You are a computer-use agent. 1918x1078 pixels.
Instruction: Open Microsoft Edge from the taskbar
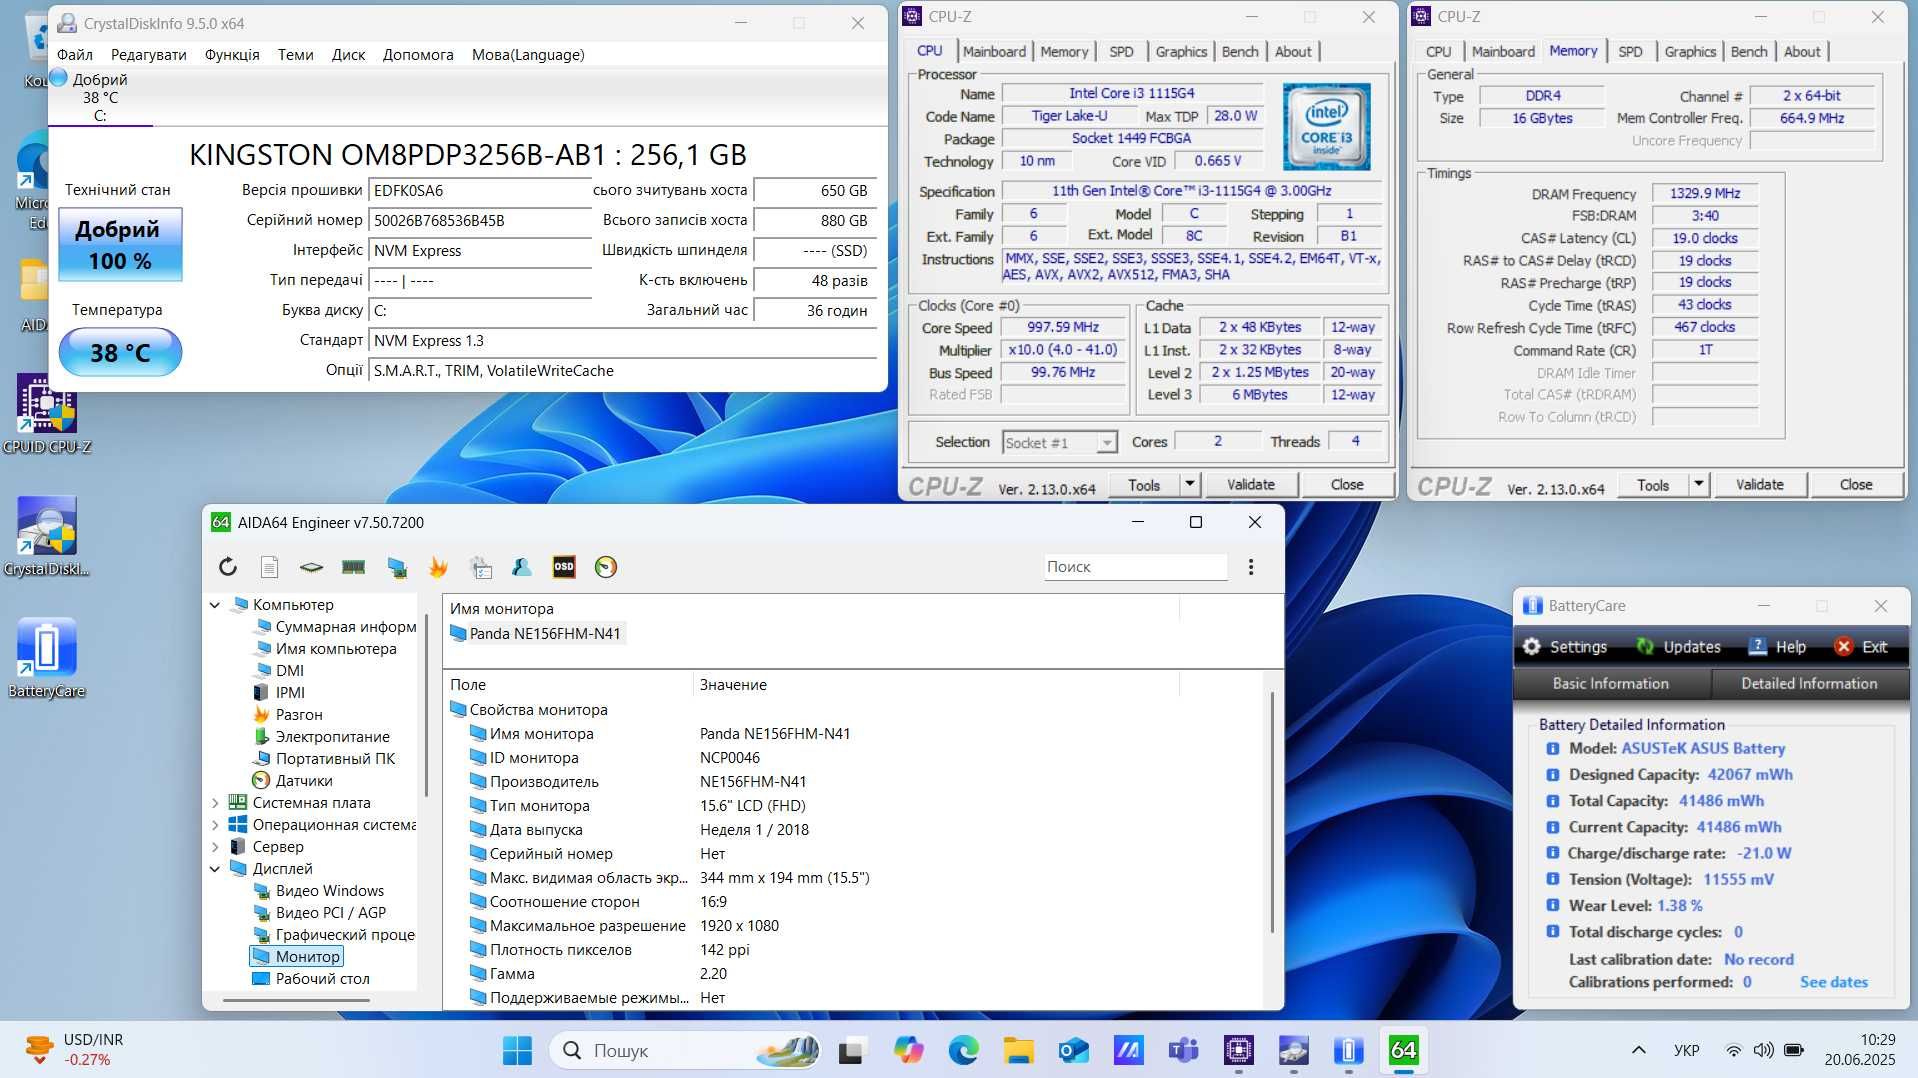(x=963, y=1050)
